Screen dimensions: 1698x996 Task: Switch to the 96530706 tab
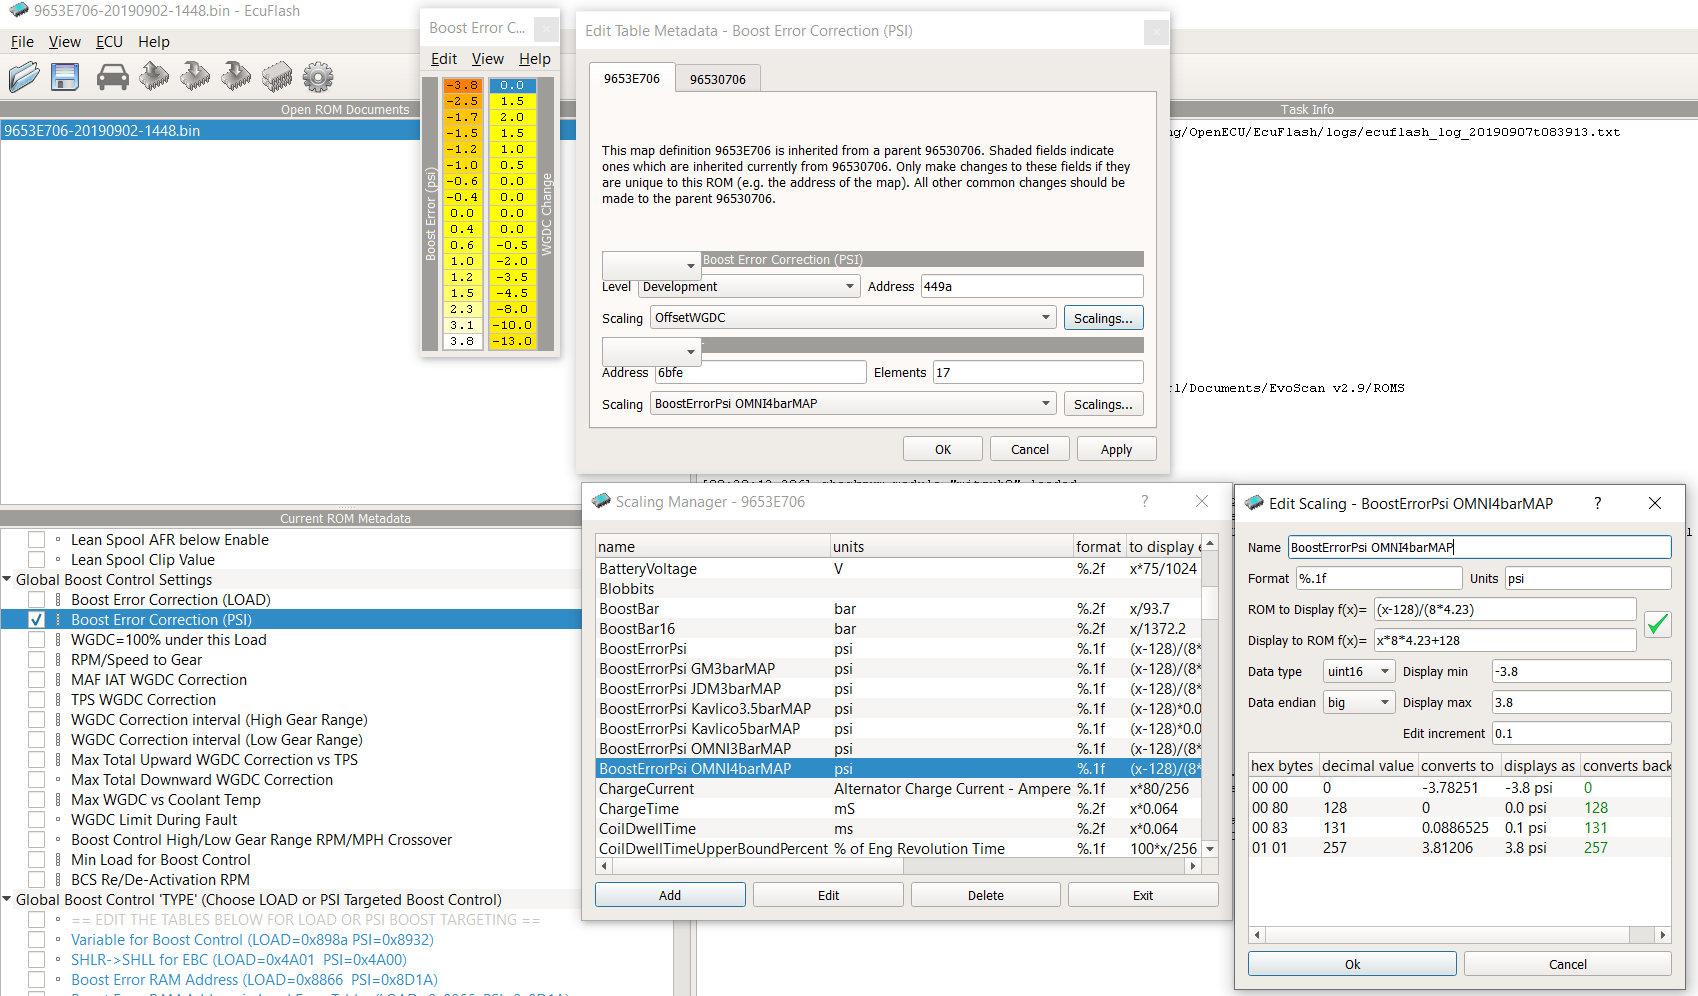pos(717,79)
